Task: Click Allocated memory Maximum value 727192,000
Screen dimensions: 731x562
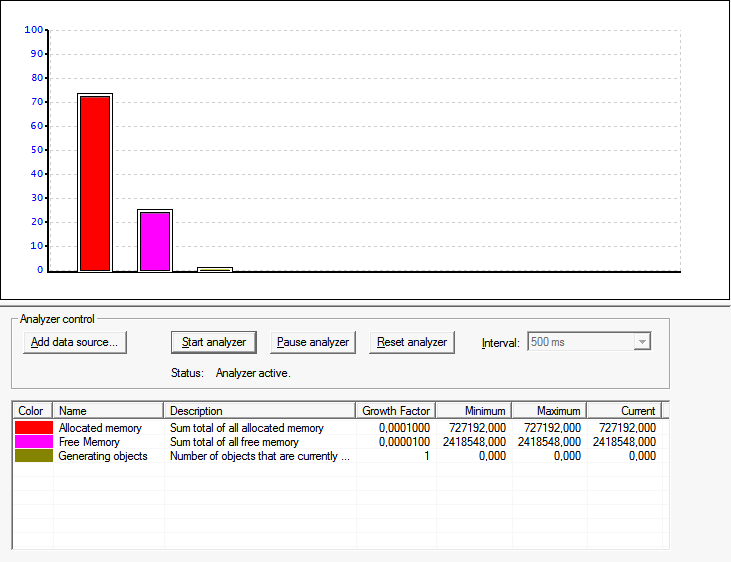Action: (x=552, y=428)
